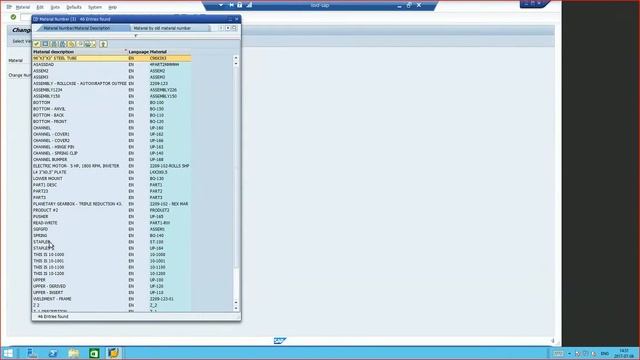The image size is (640, 360).
Task: Click the Find next icon in the hit list toolbar
Action: pos(62,44)
